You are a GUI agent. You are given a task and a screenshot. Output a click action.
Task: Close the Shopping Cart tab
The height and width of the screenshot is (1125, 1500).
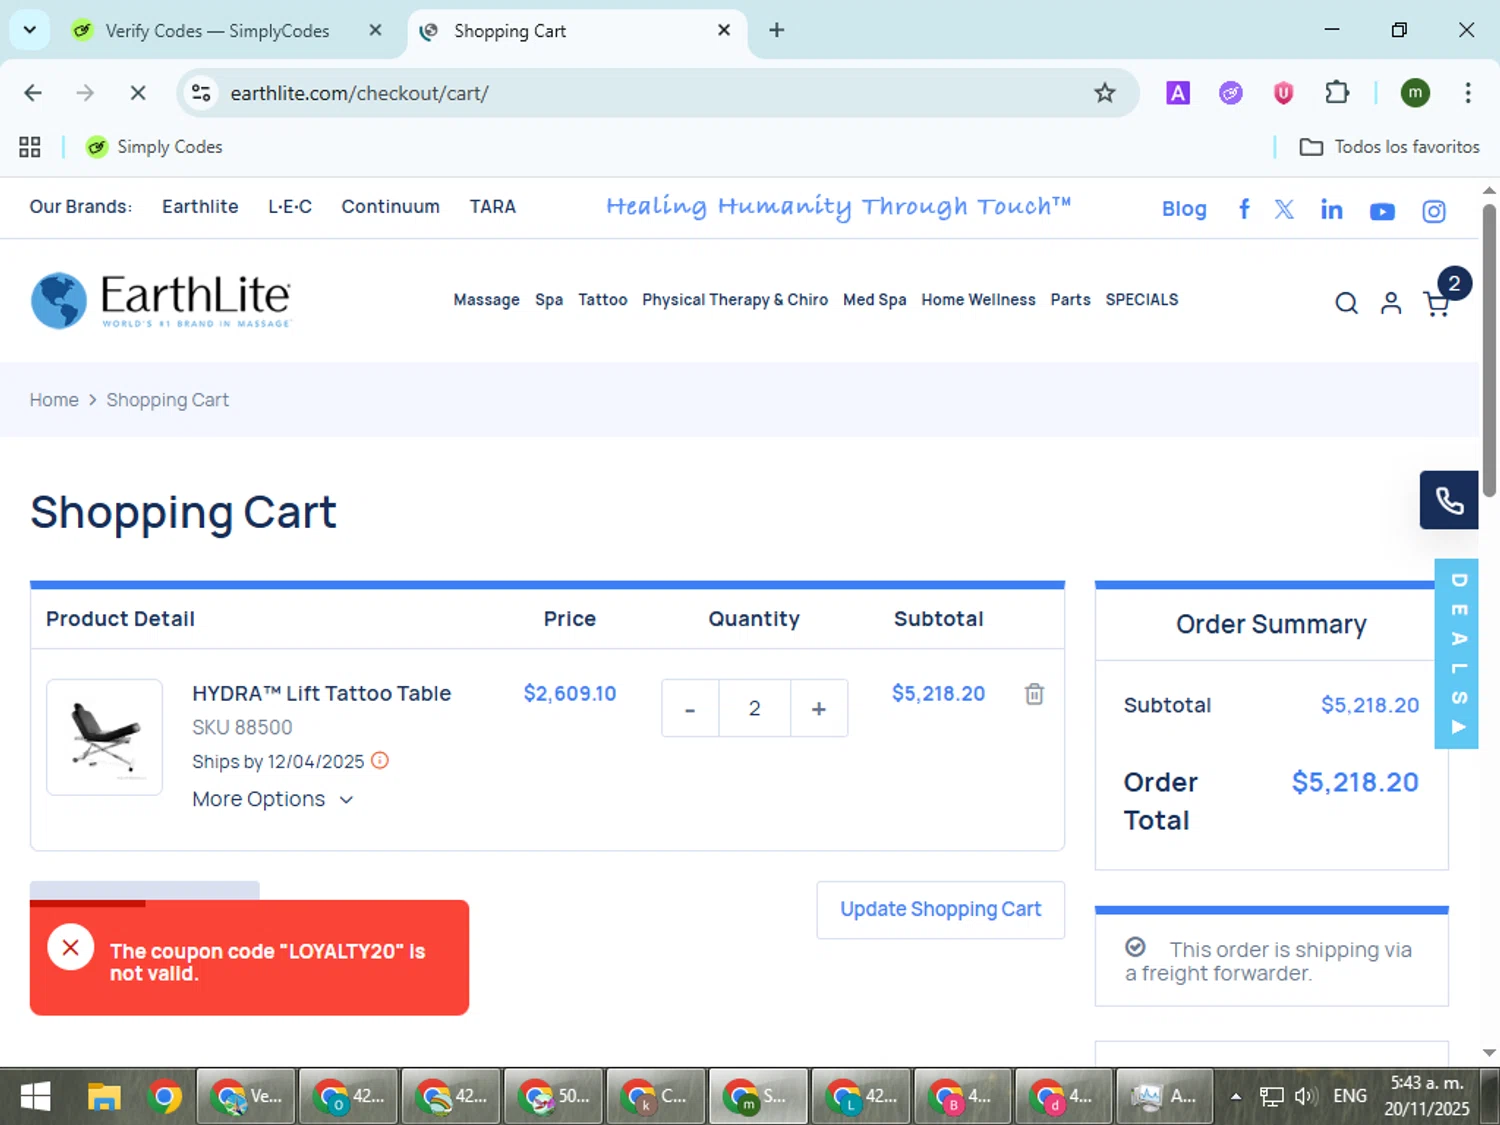pos(724,30)
